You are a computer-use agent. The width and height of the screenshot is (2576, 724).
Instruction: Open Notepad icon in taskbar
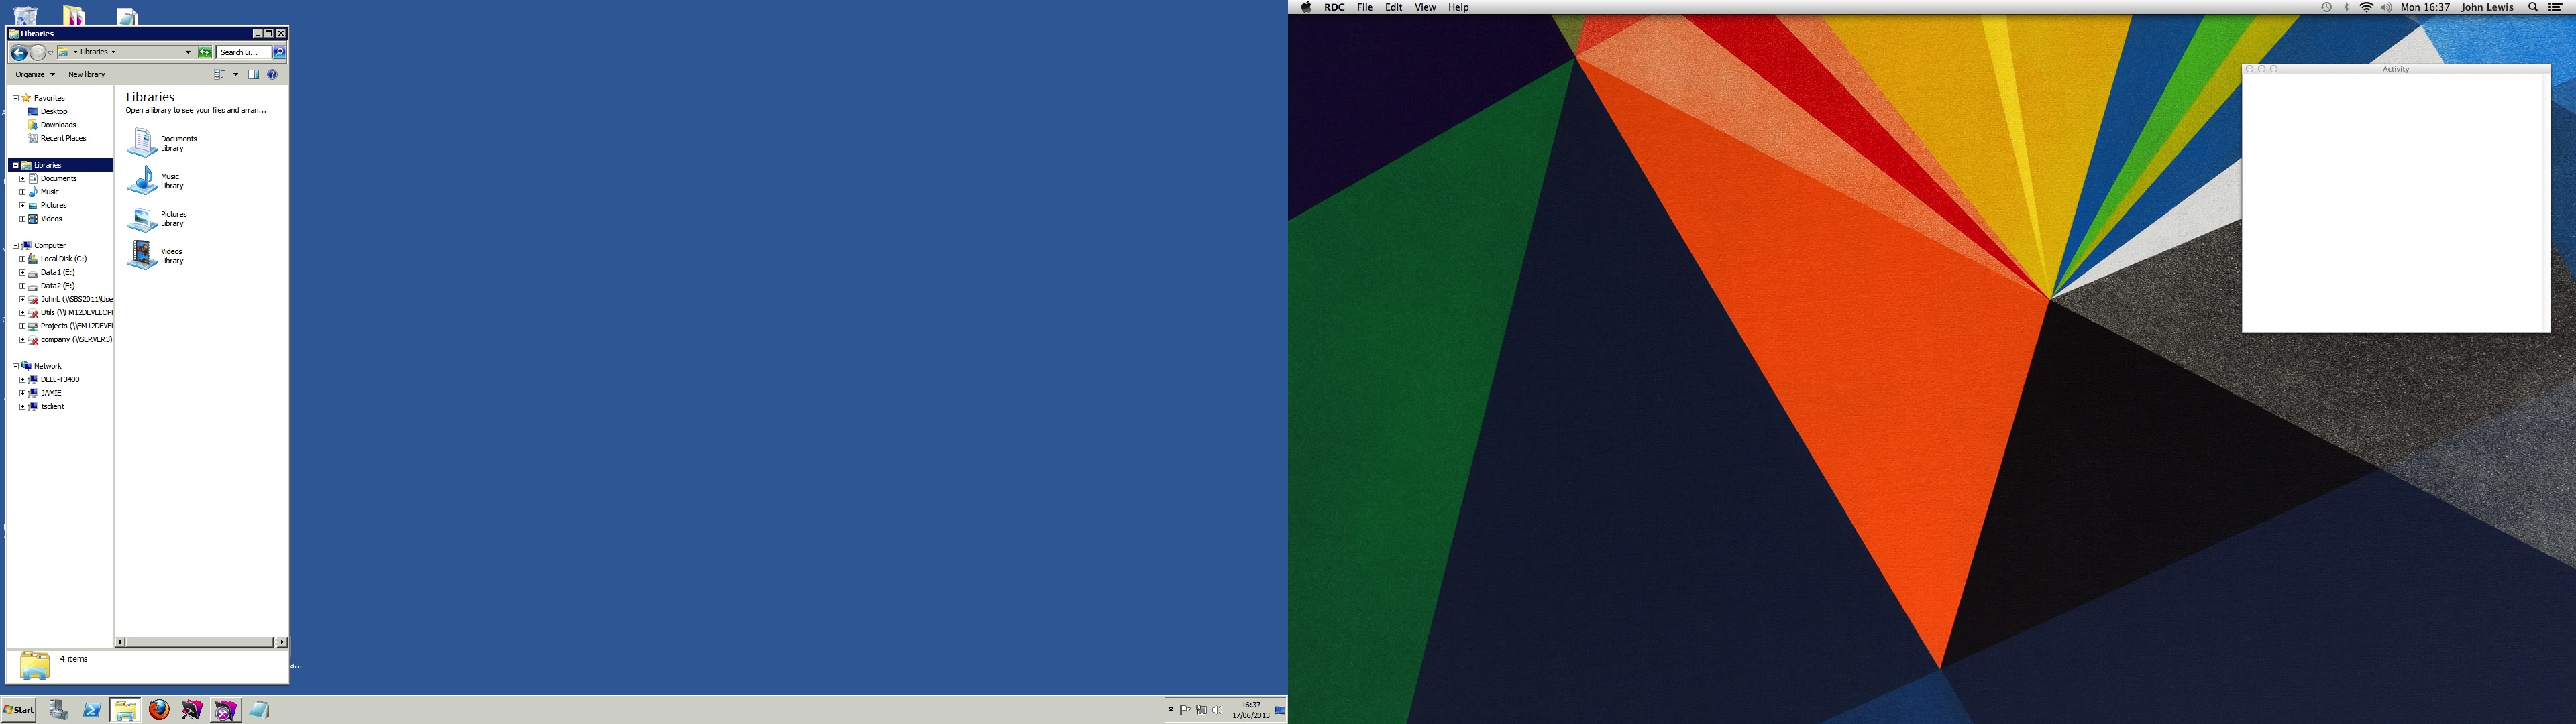point(259,709)
